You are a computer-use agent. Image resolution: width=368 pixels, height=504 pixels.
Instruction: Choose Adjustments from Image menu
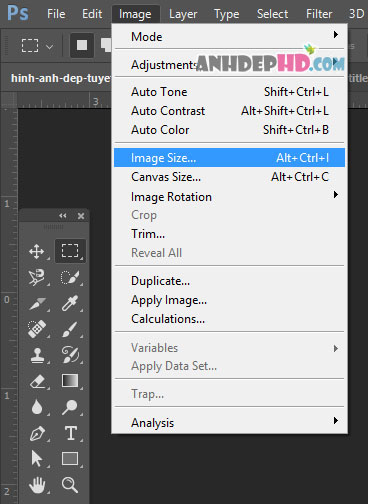[229, 65]
